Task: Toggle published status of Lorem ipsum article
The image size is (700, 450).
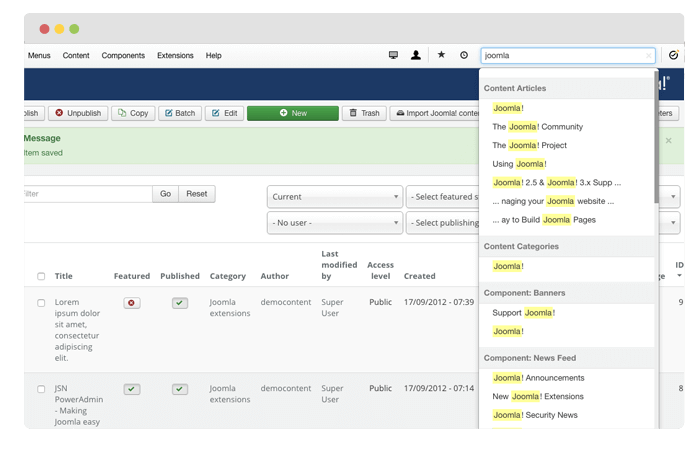Action: 179,303
